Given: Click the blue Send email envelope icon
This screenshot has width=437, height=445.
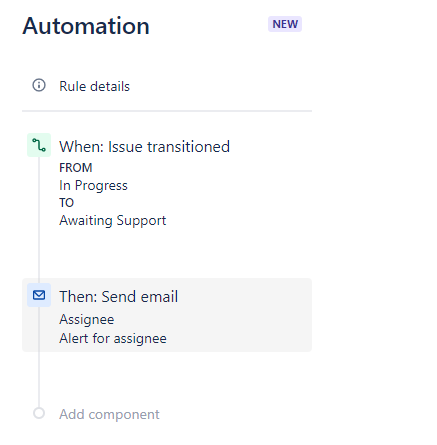Looking at the screenshot, I should click(x=39, y=295).
